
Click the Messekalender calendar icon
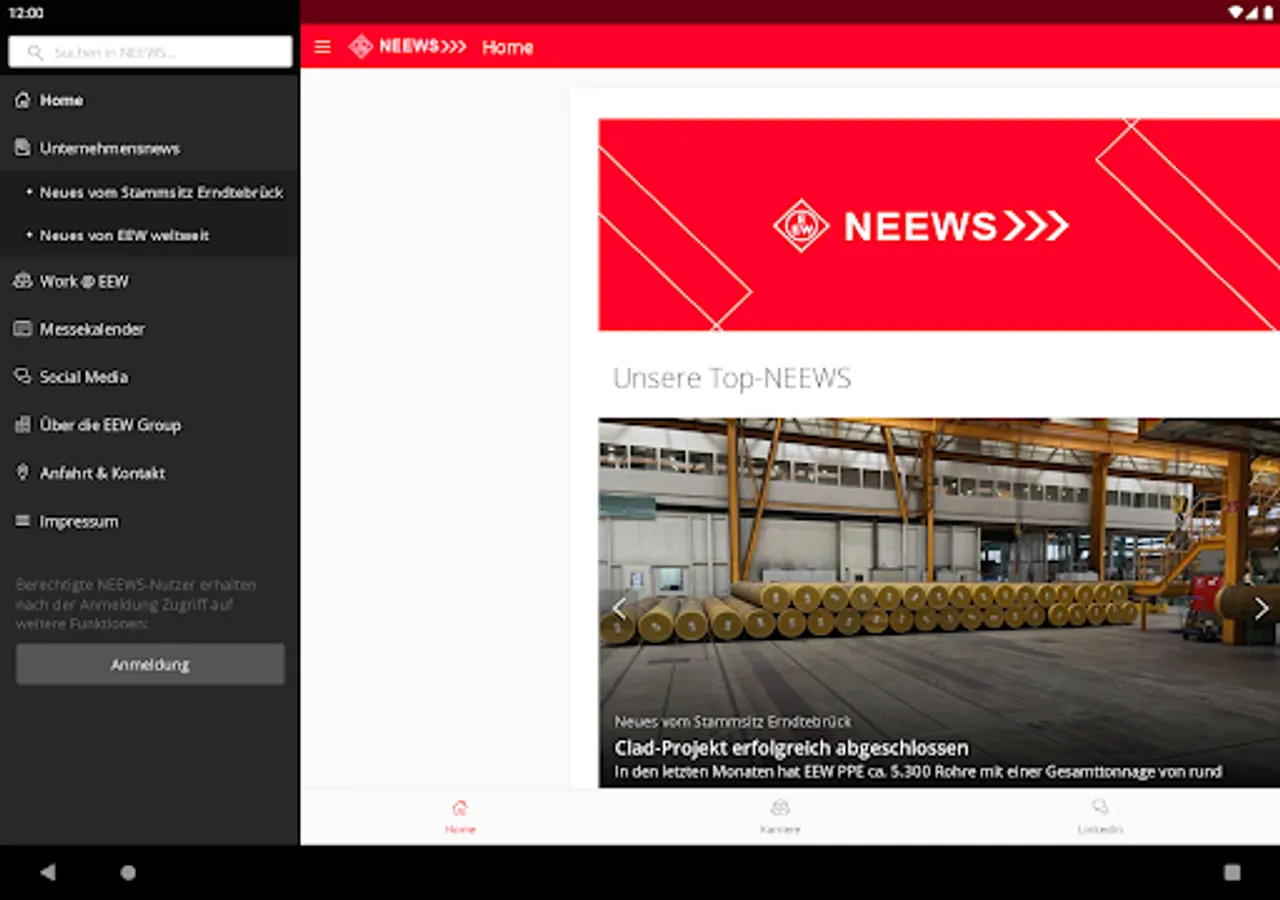point(23,329)
